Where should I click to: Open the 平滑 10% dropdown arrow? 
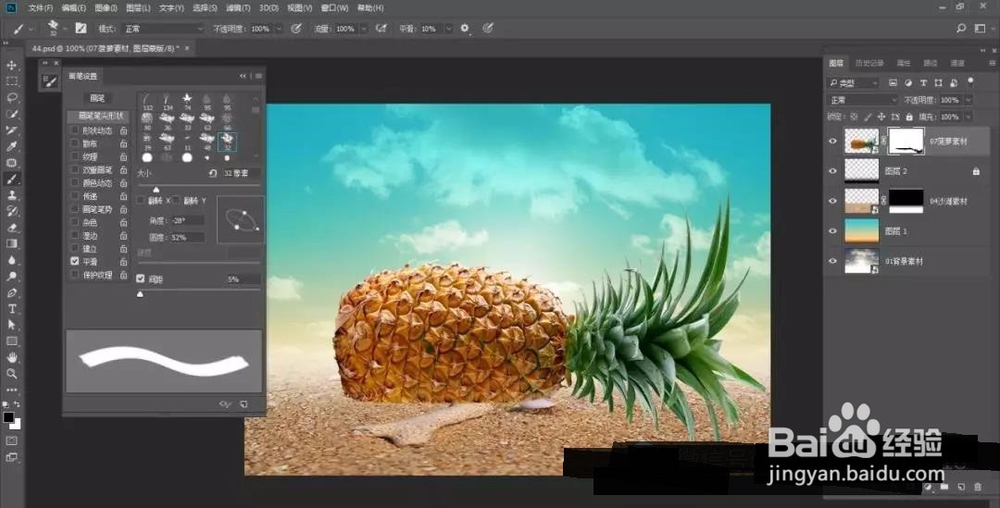tap(448, 29)
